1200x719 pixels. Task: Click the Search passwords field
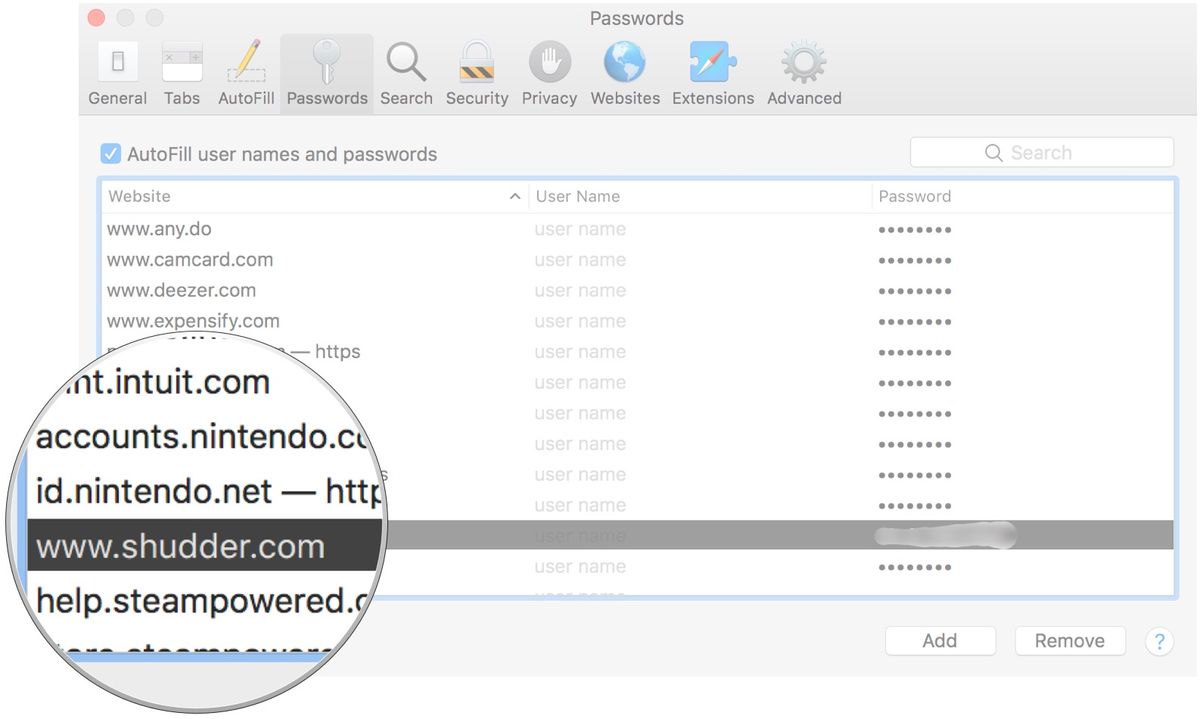click(x=1041, y=152)
